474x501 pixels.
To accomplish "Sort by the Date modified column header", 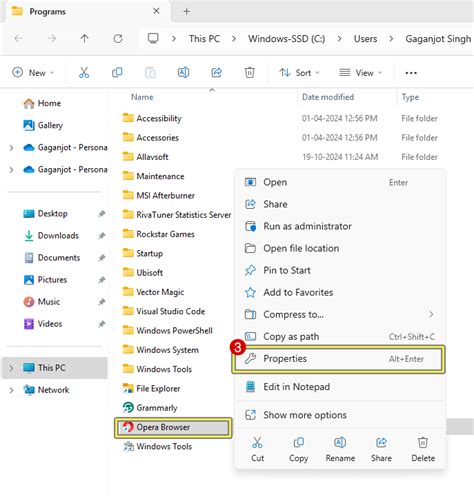I will [x=328, y=97].
